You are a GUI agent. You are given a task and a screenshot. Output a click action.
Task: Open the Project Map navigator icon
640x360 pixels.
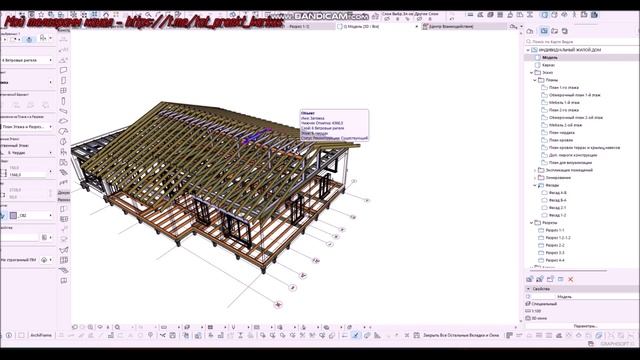tap(530, 31)
